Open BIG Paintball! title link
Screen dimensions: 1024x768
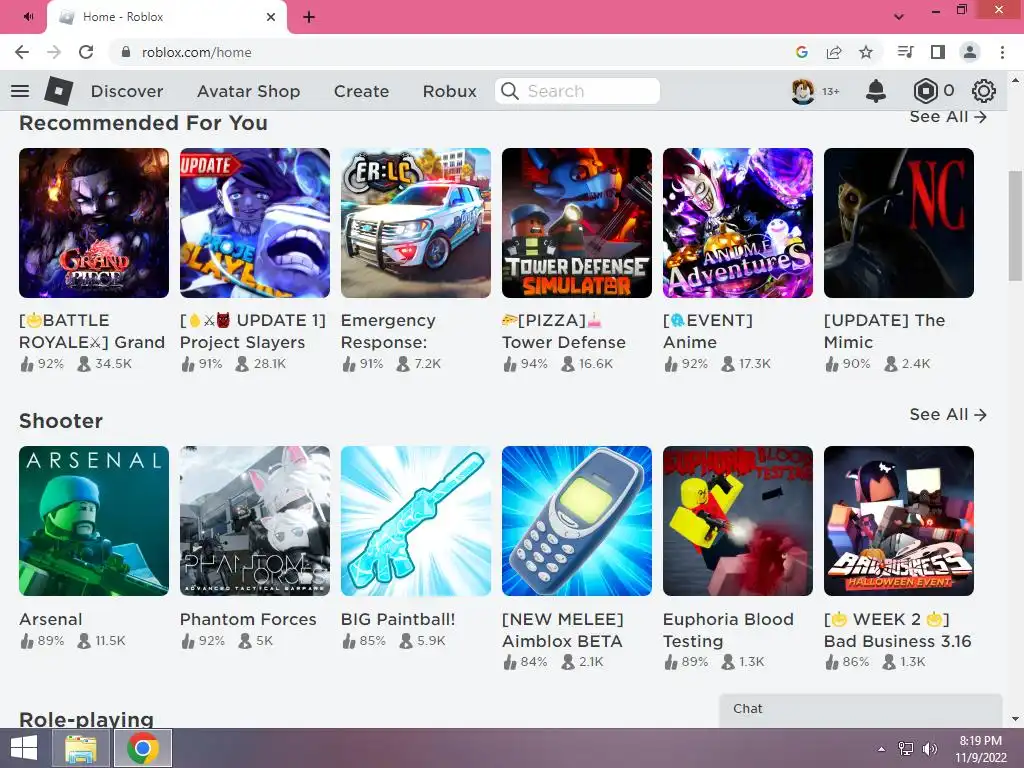[x=398, y=619]
